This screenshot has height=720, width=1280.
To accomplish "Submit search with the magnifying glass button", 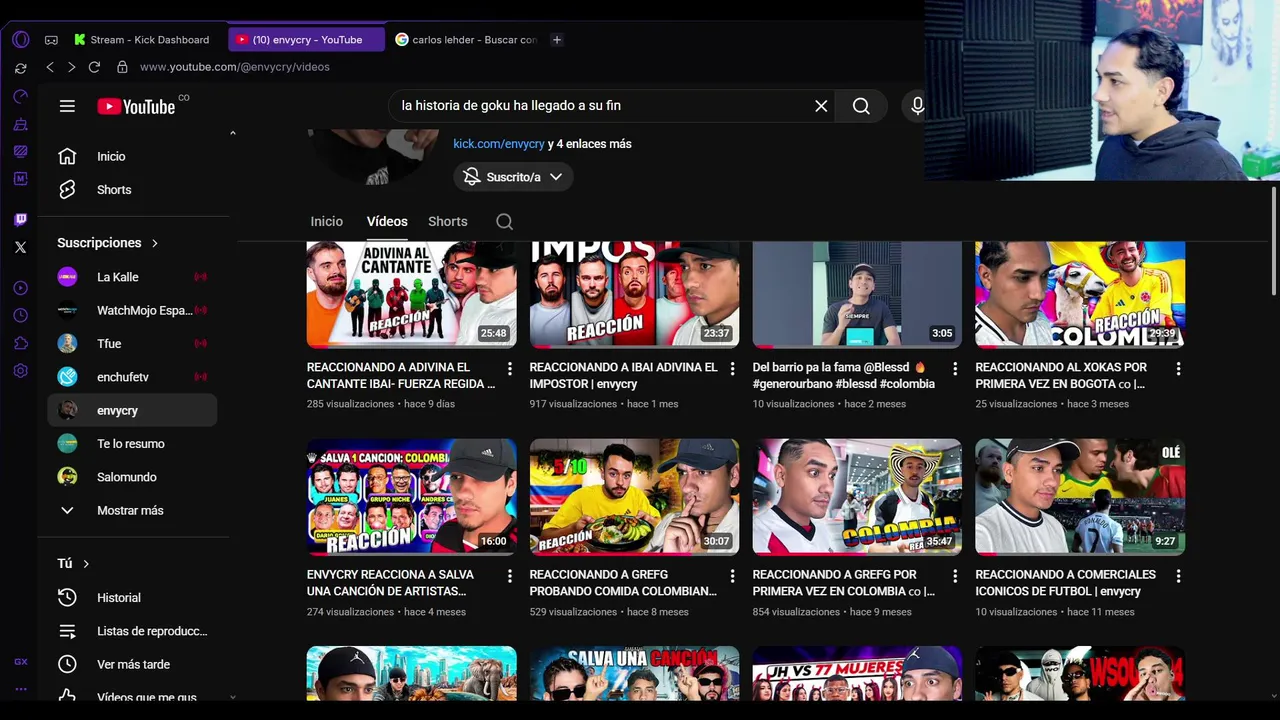I will click(861, 106).
